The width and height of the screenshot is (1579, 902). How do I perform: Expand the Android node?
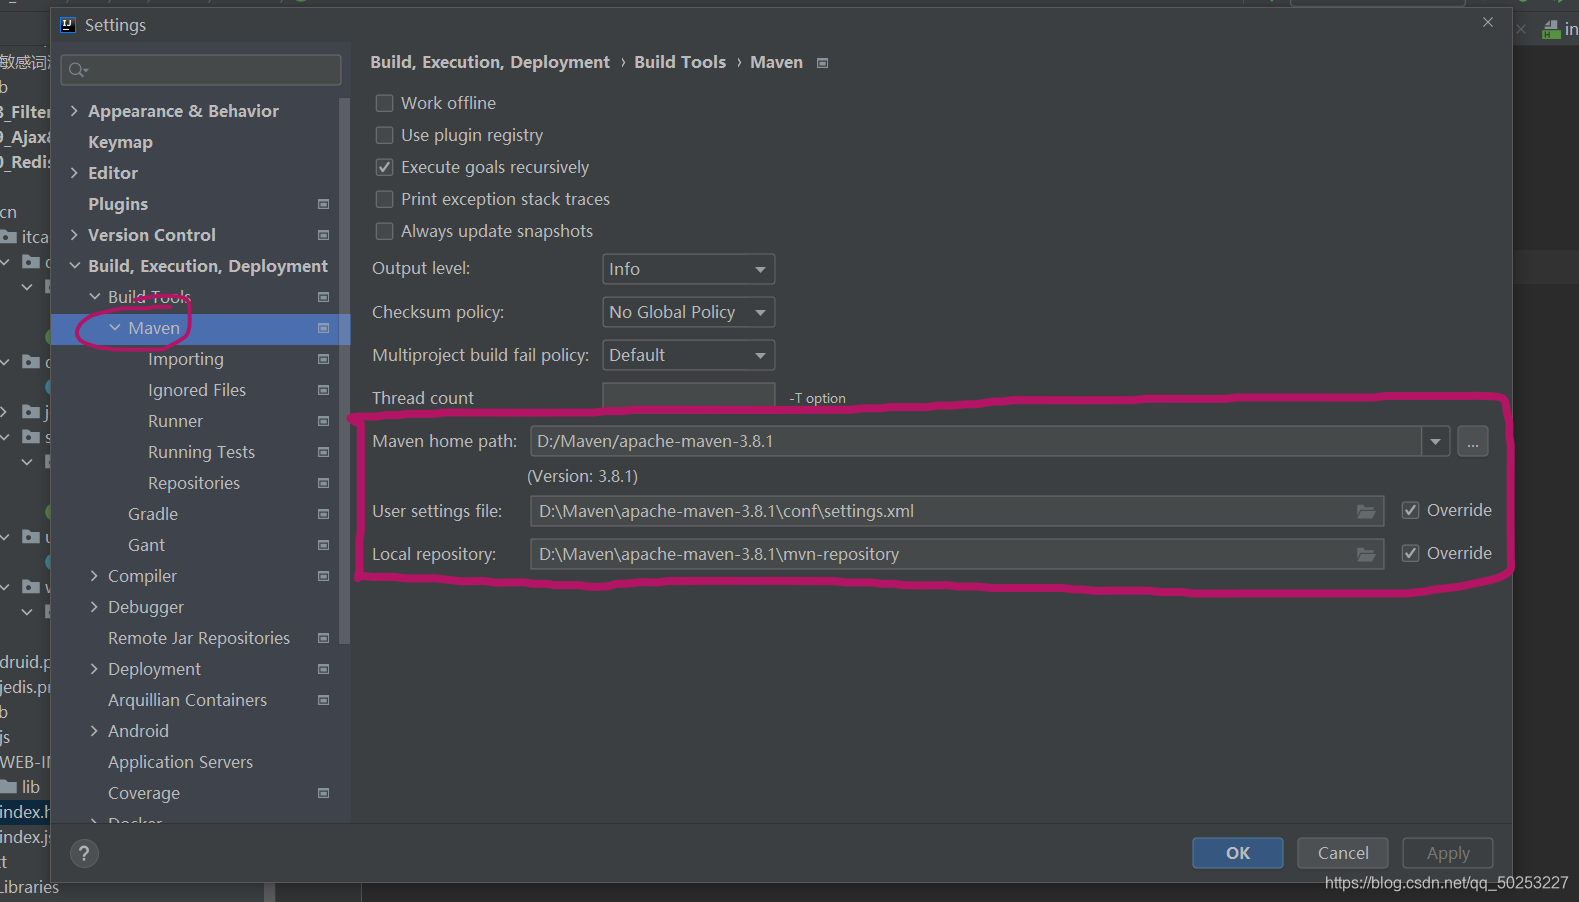coord(94,731)
